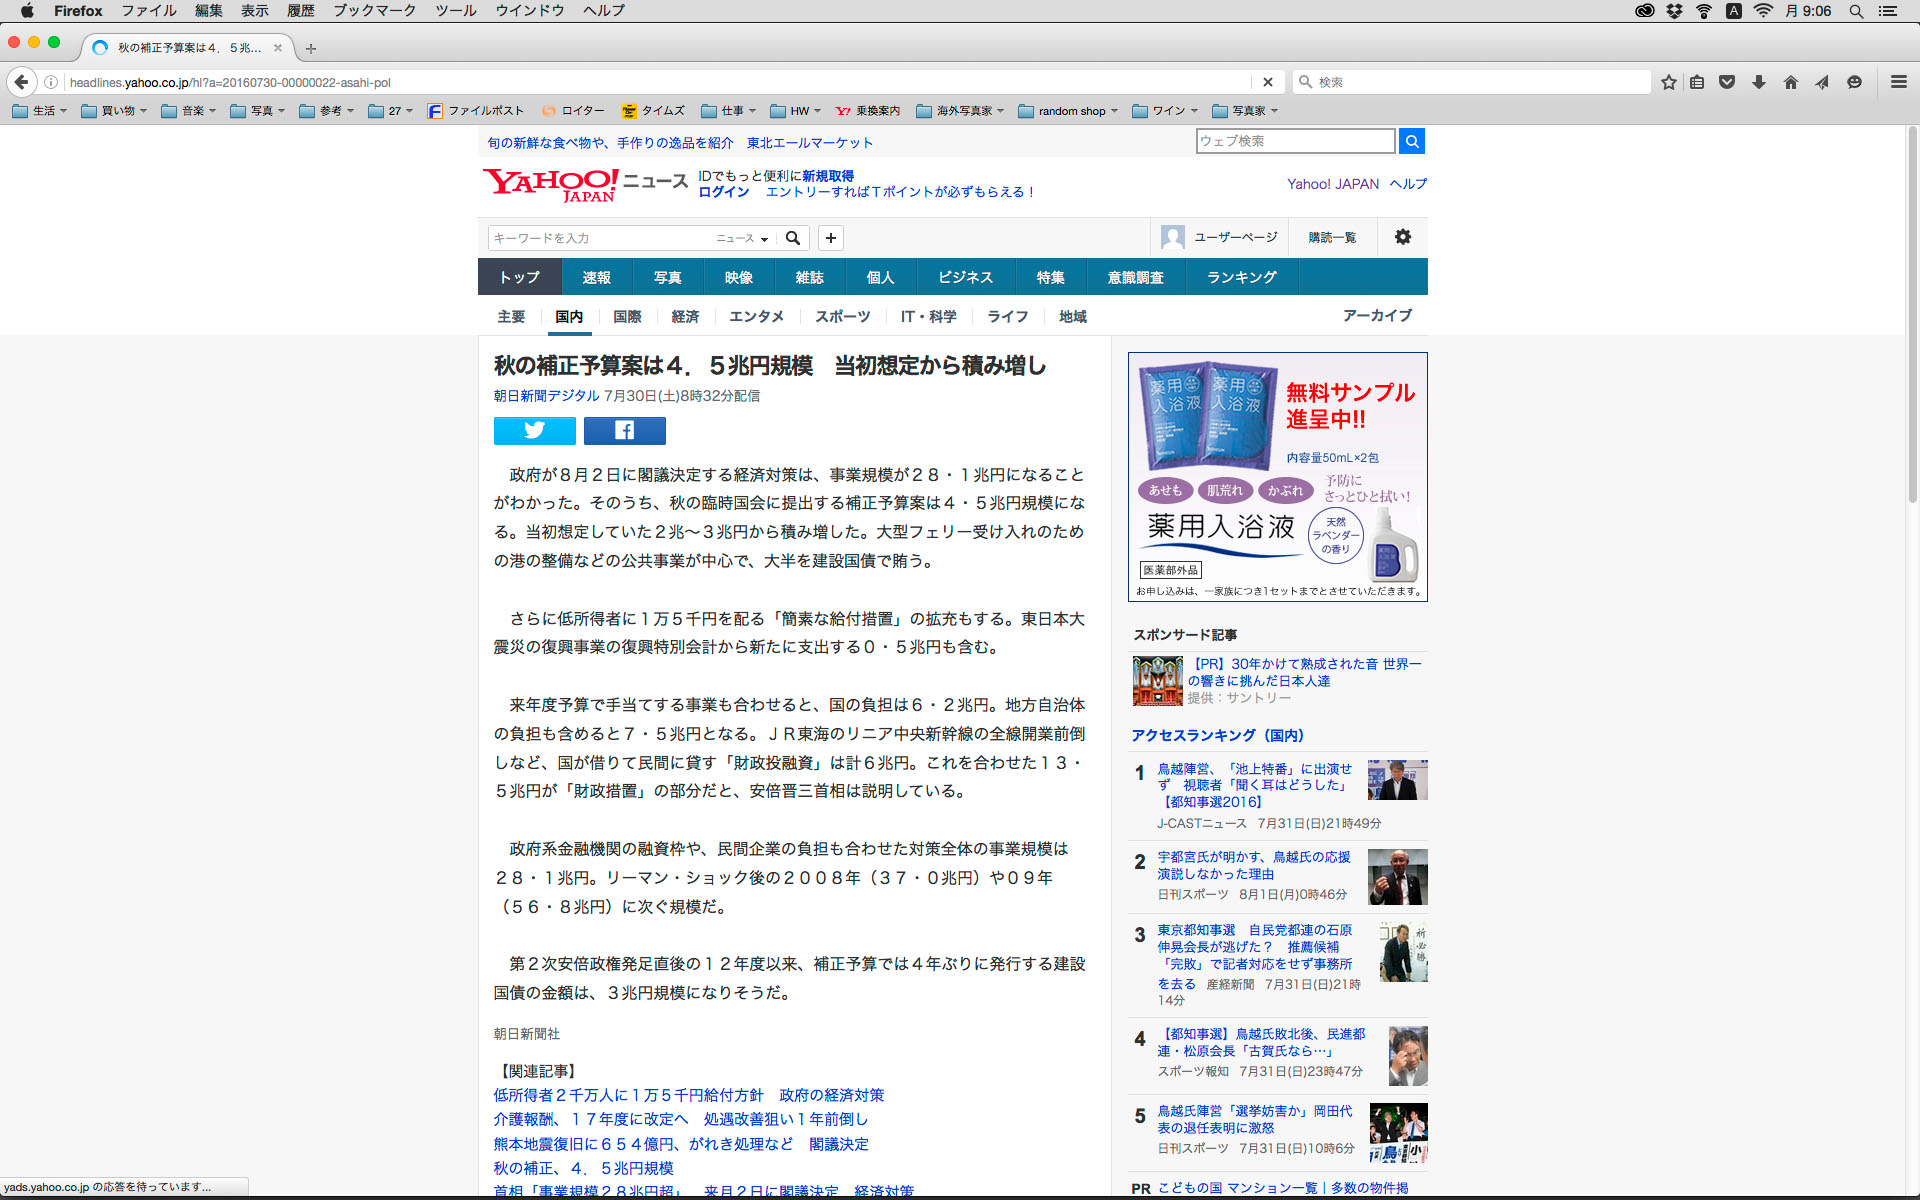
Task: Share article via Twitter button
Action: click(x=534, y=430)
